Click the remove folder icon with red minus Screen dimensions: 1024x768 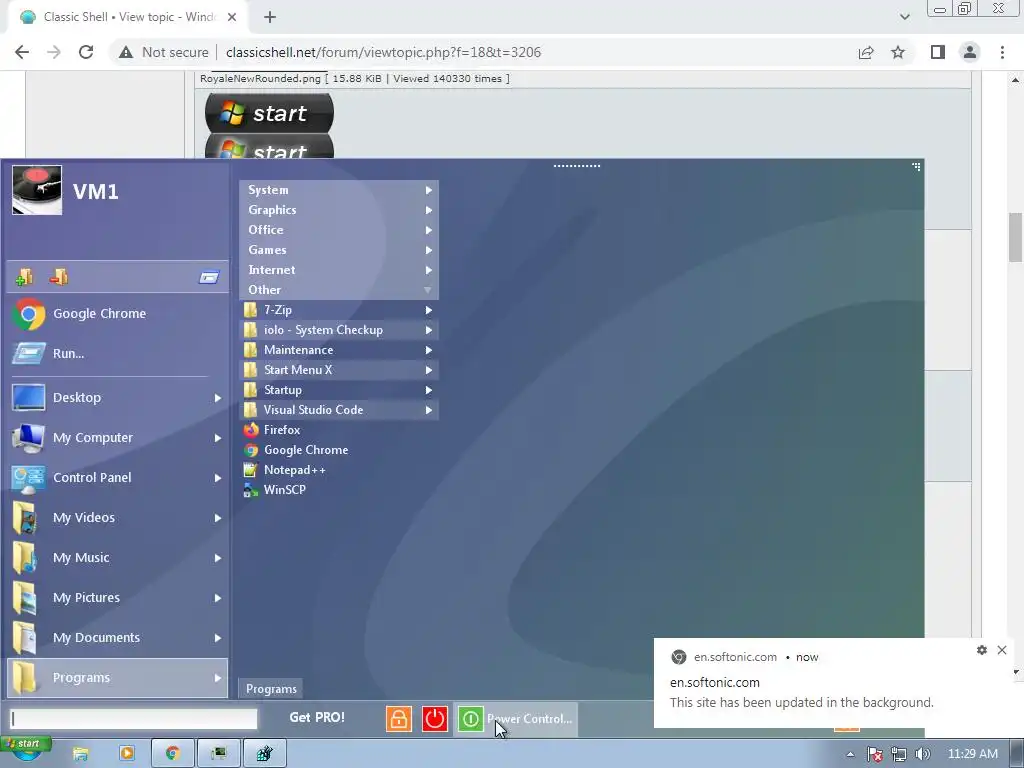coord(59,277)
